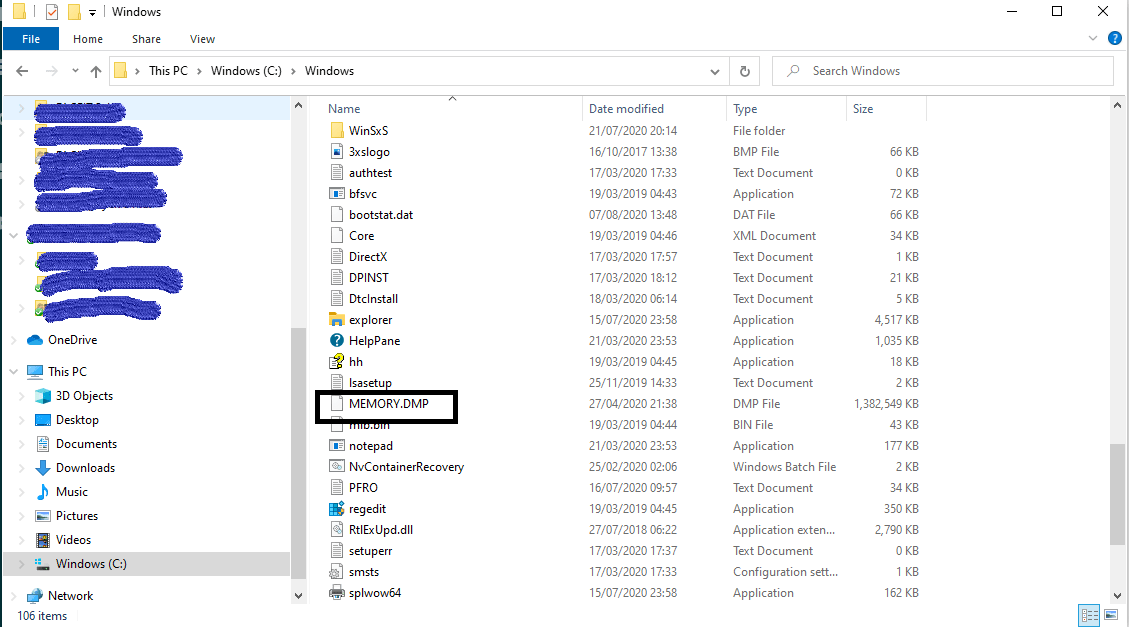1129x627 pixels.
Task: Sort by the Size column header
Action: click(863, 109)
